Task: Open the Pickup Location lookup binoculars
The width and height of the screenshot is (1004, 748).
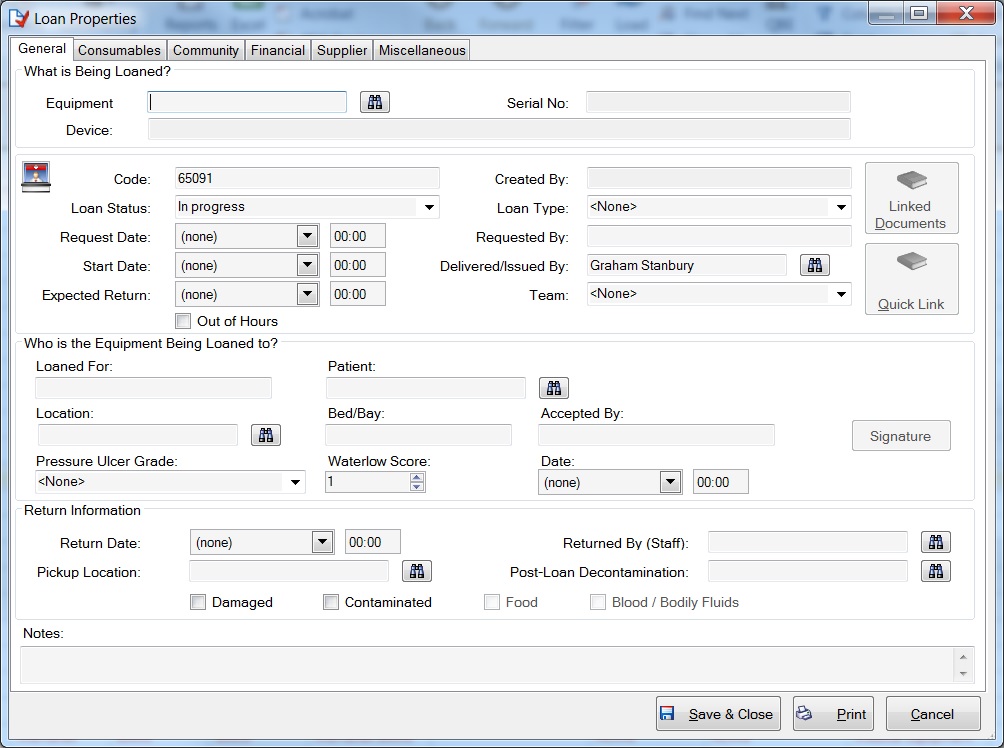Action: (x=417, y=571)
